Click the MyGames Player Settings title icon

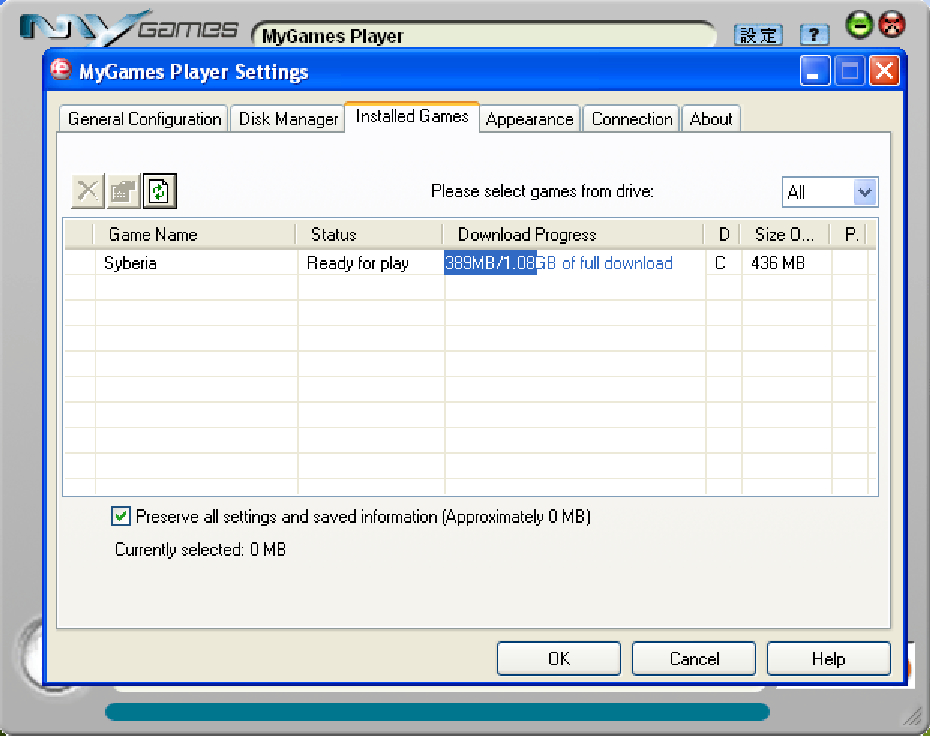[61, 71]
